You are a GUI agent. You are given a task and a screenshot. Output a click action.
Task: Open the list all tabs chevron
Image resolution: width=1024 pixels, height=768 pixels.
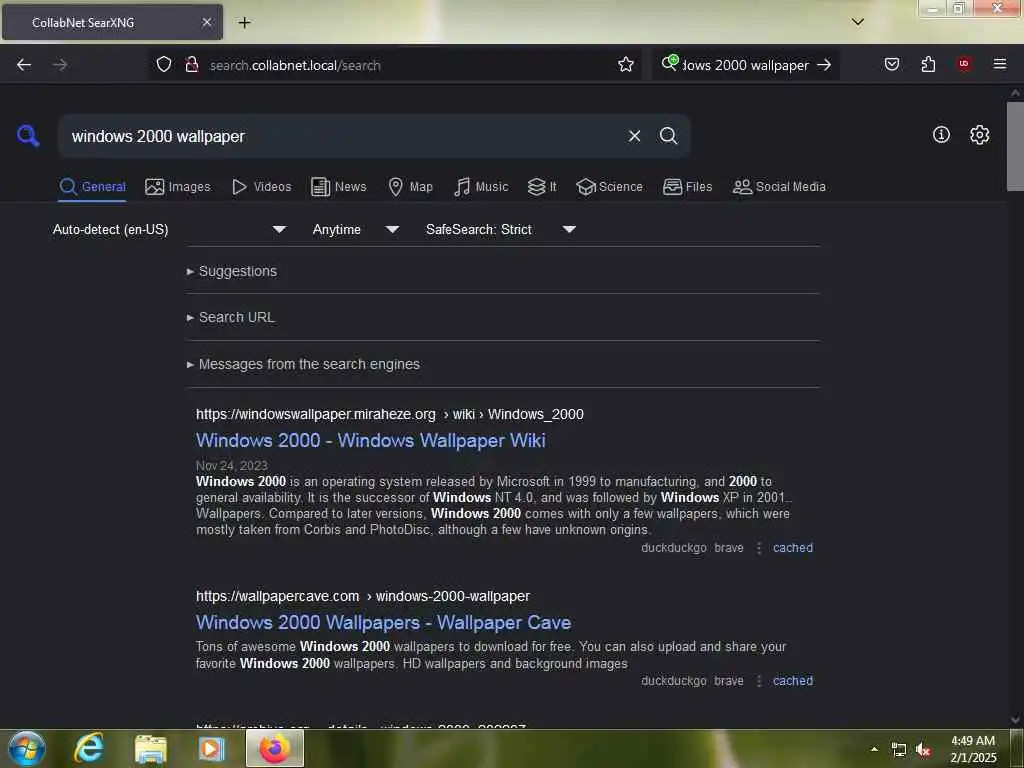[858, 22]
